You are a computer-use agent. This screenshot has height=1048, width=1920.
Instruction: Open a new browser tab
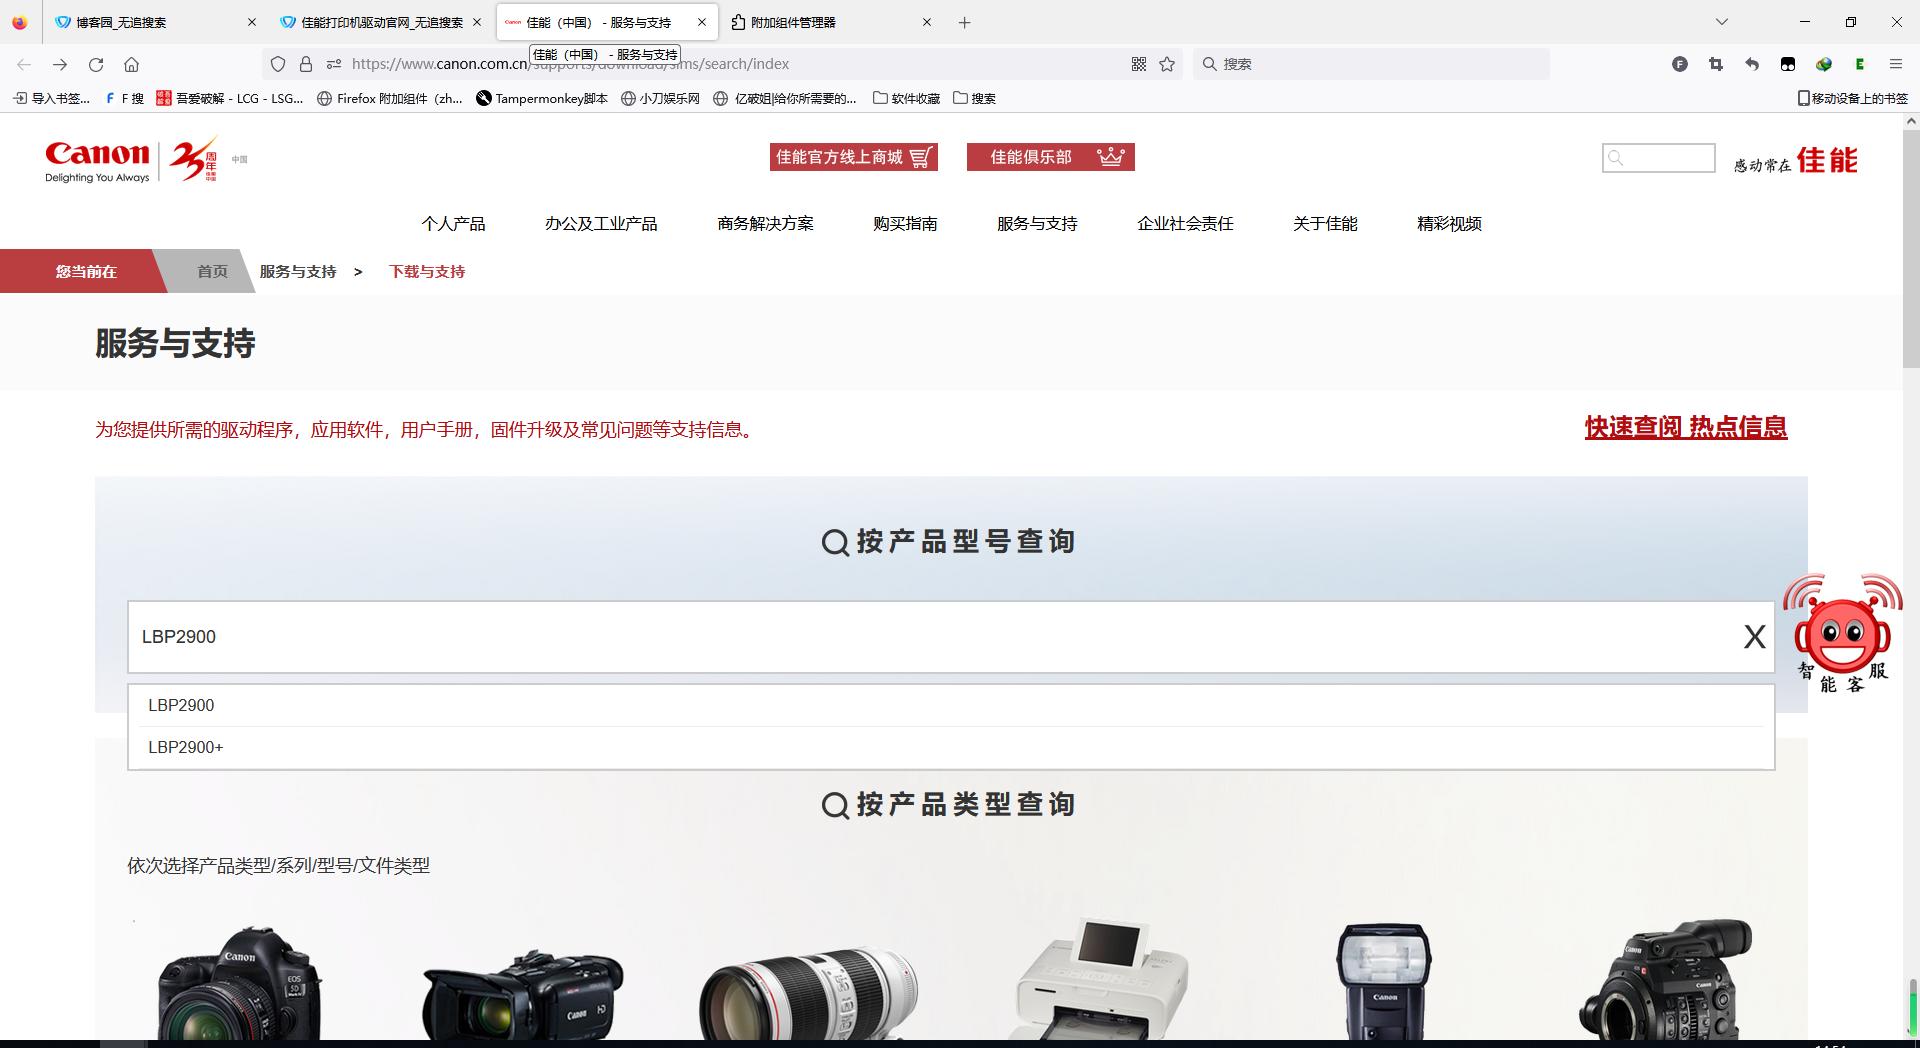point(964,22)
